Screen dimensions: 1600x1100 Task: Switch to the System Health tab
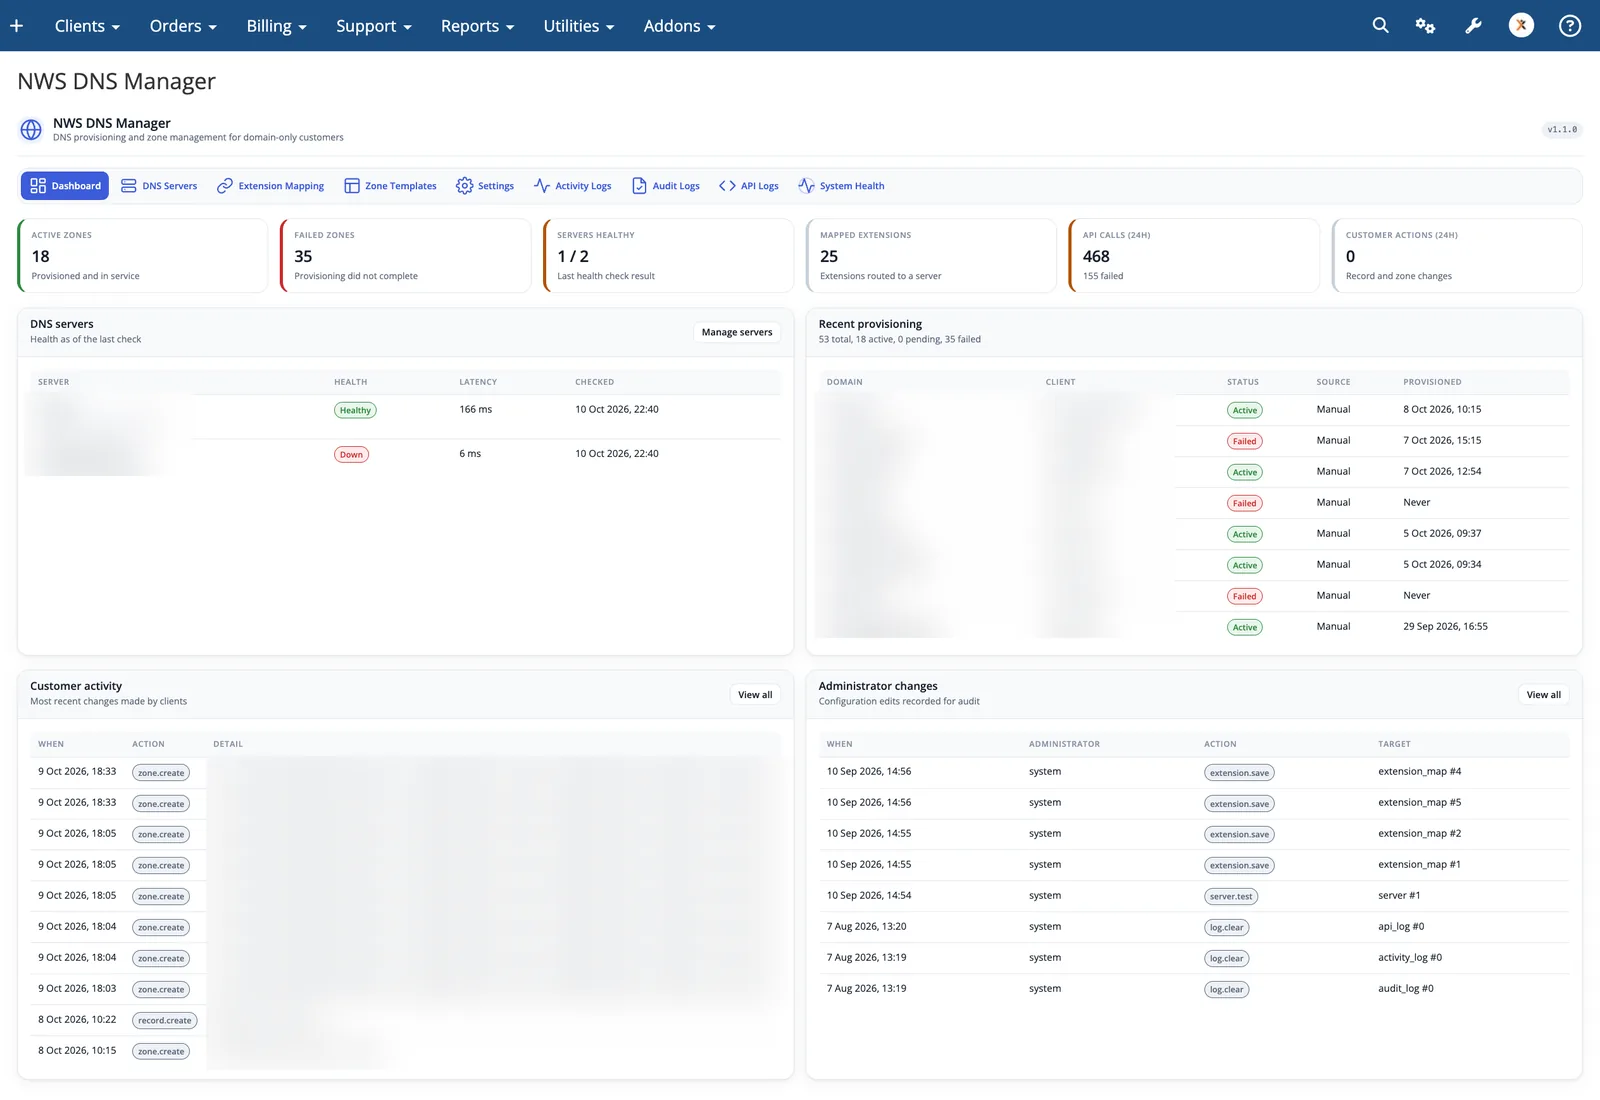[x=841, y=186]
